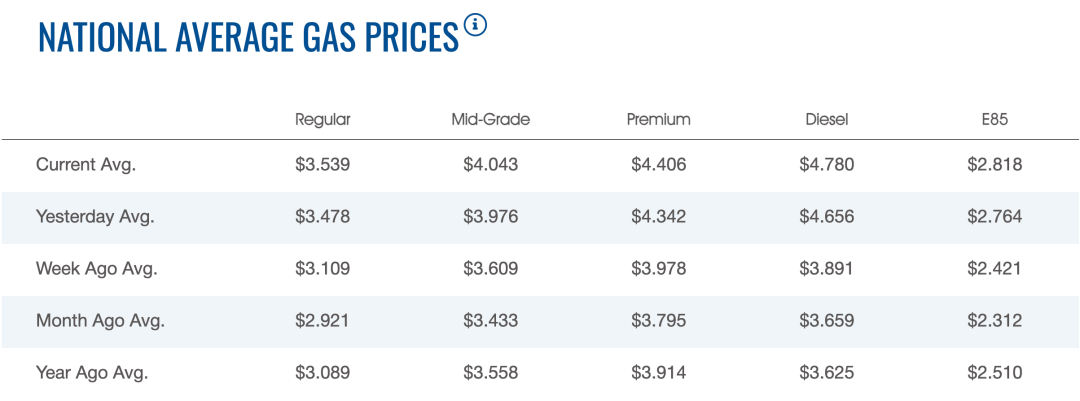Screen dimensions: 1080x401
Task: Click the current regular price $3.539
Action: pos(323,165)
